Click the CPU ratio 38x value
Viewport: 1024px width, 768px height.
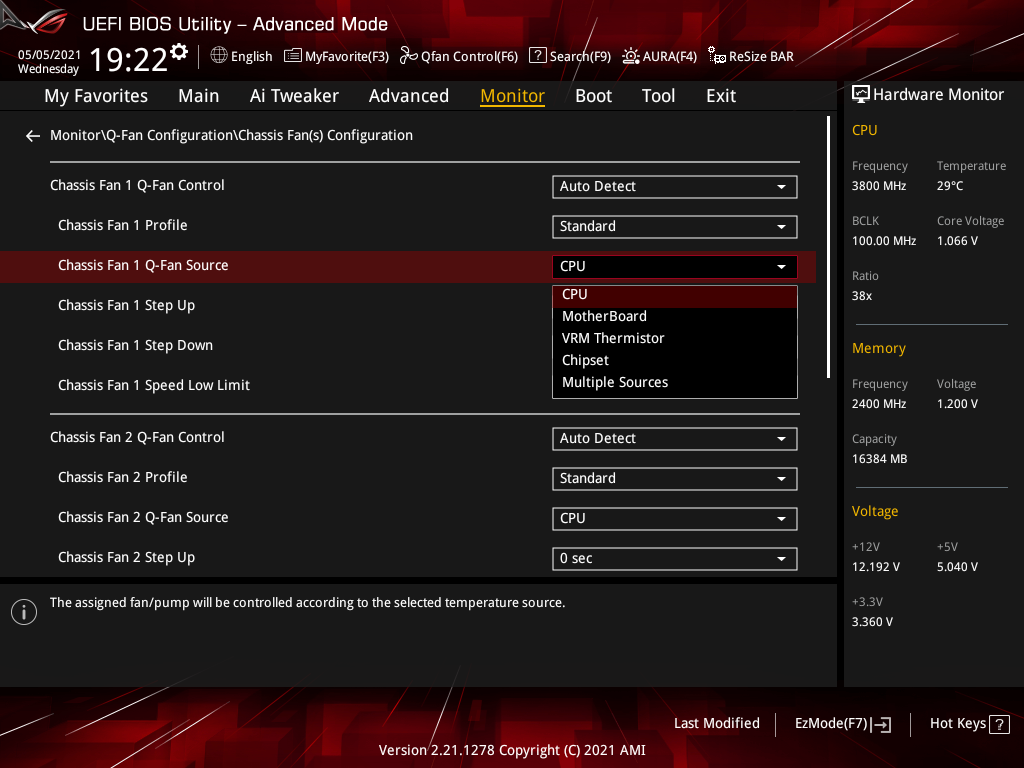[861, 296]
